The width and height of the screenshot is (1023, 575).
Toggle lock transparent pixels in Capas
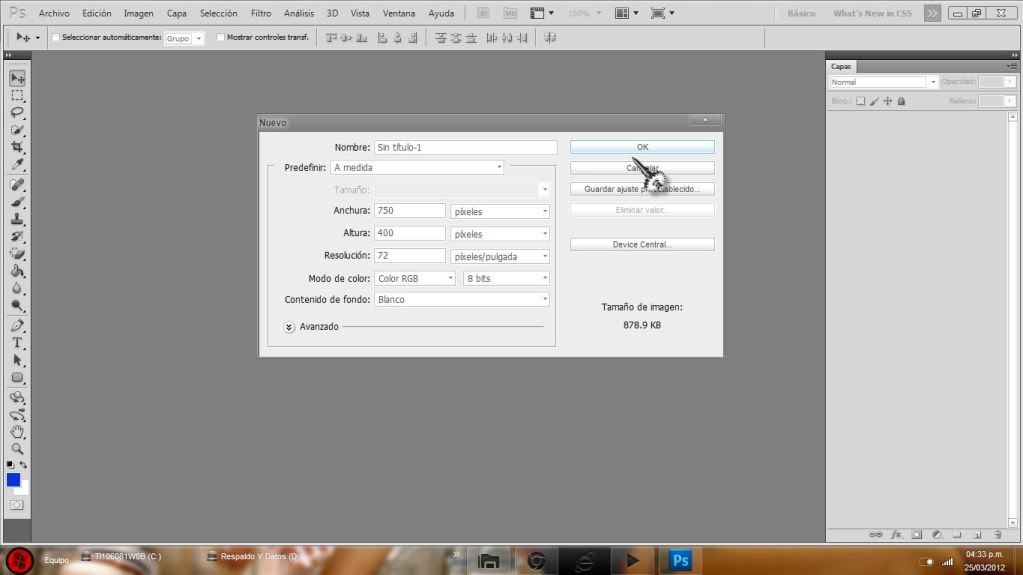point(861,101)
